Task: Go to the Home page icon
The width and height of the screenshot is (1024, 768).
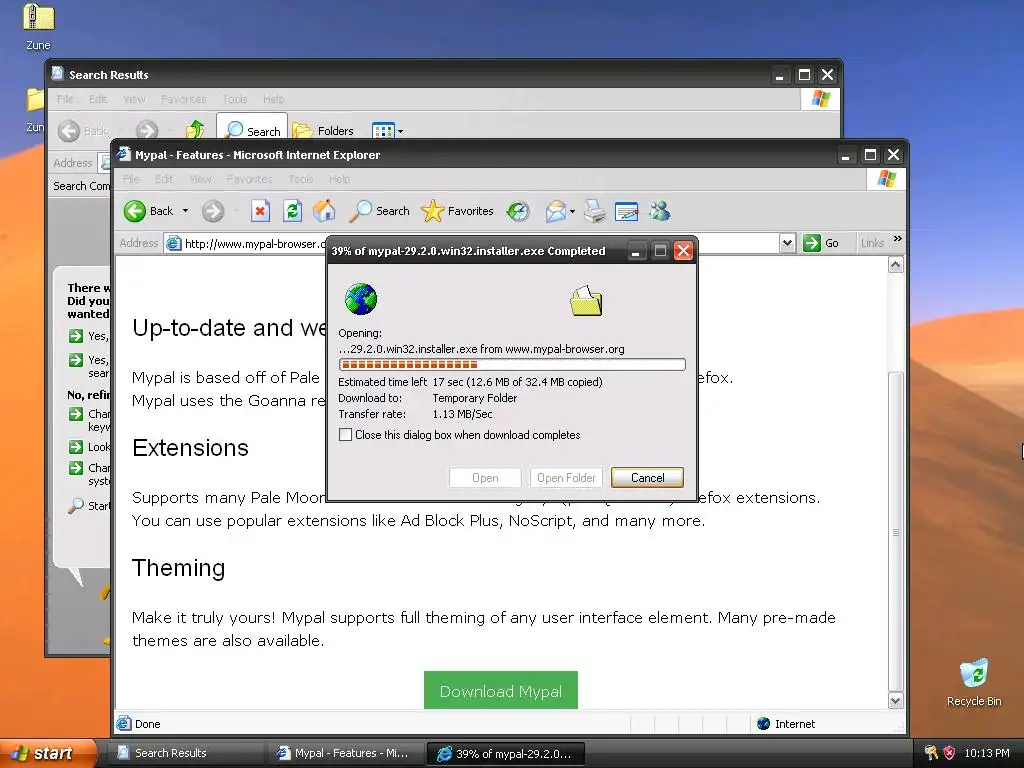Action: 324,211
